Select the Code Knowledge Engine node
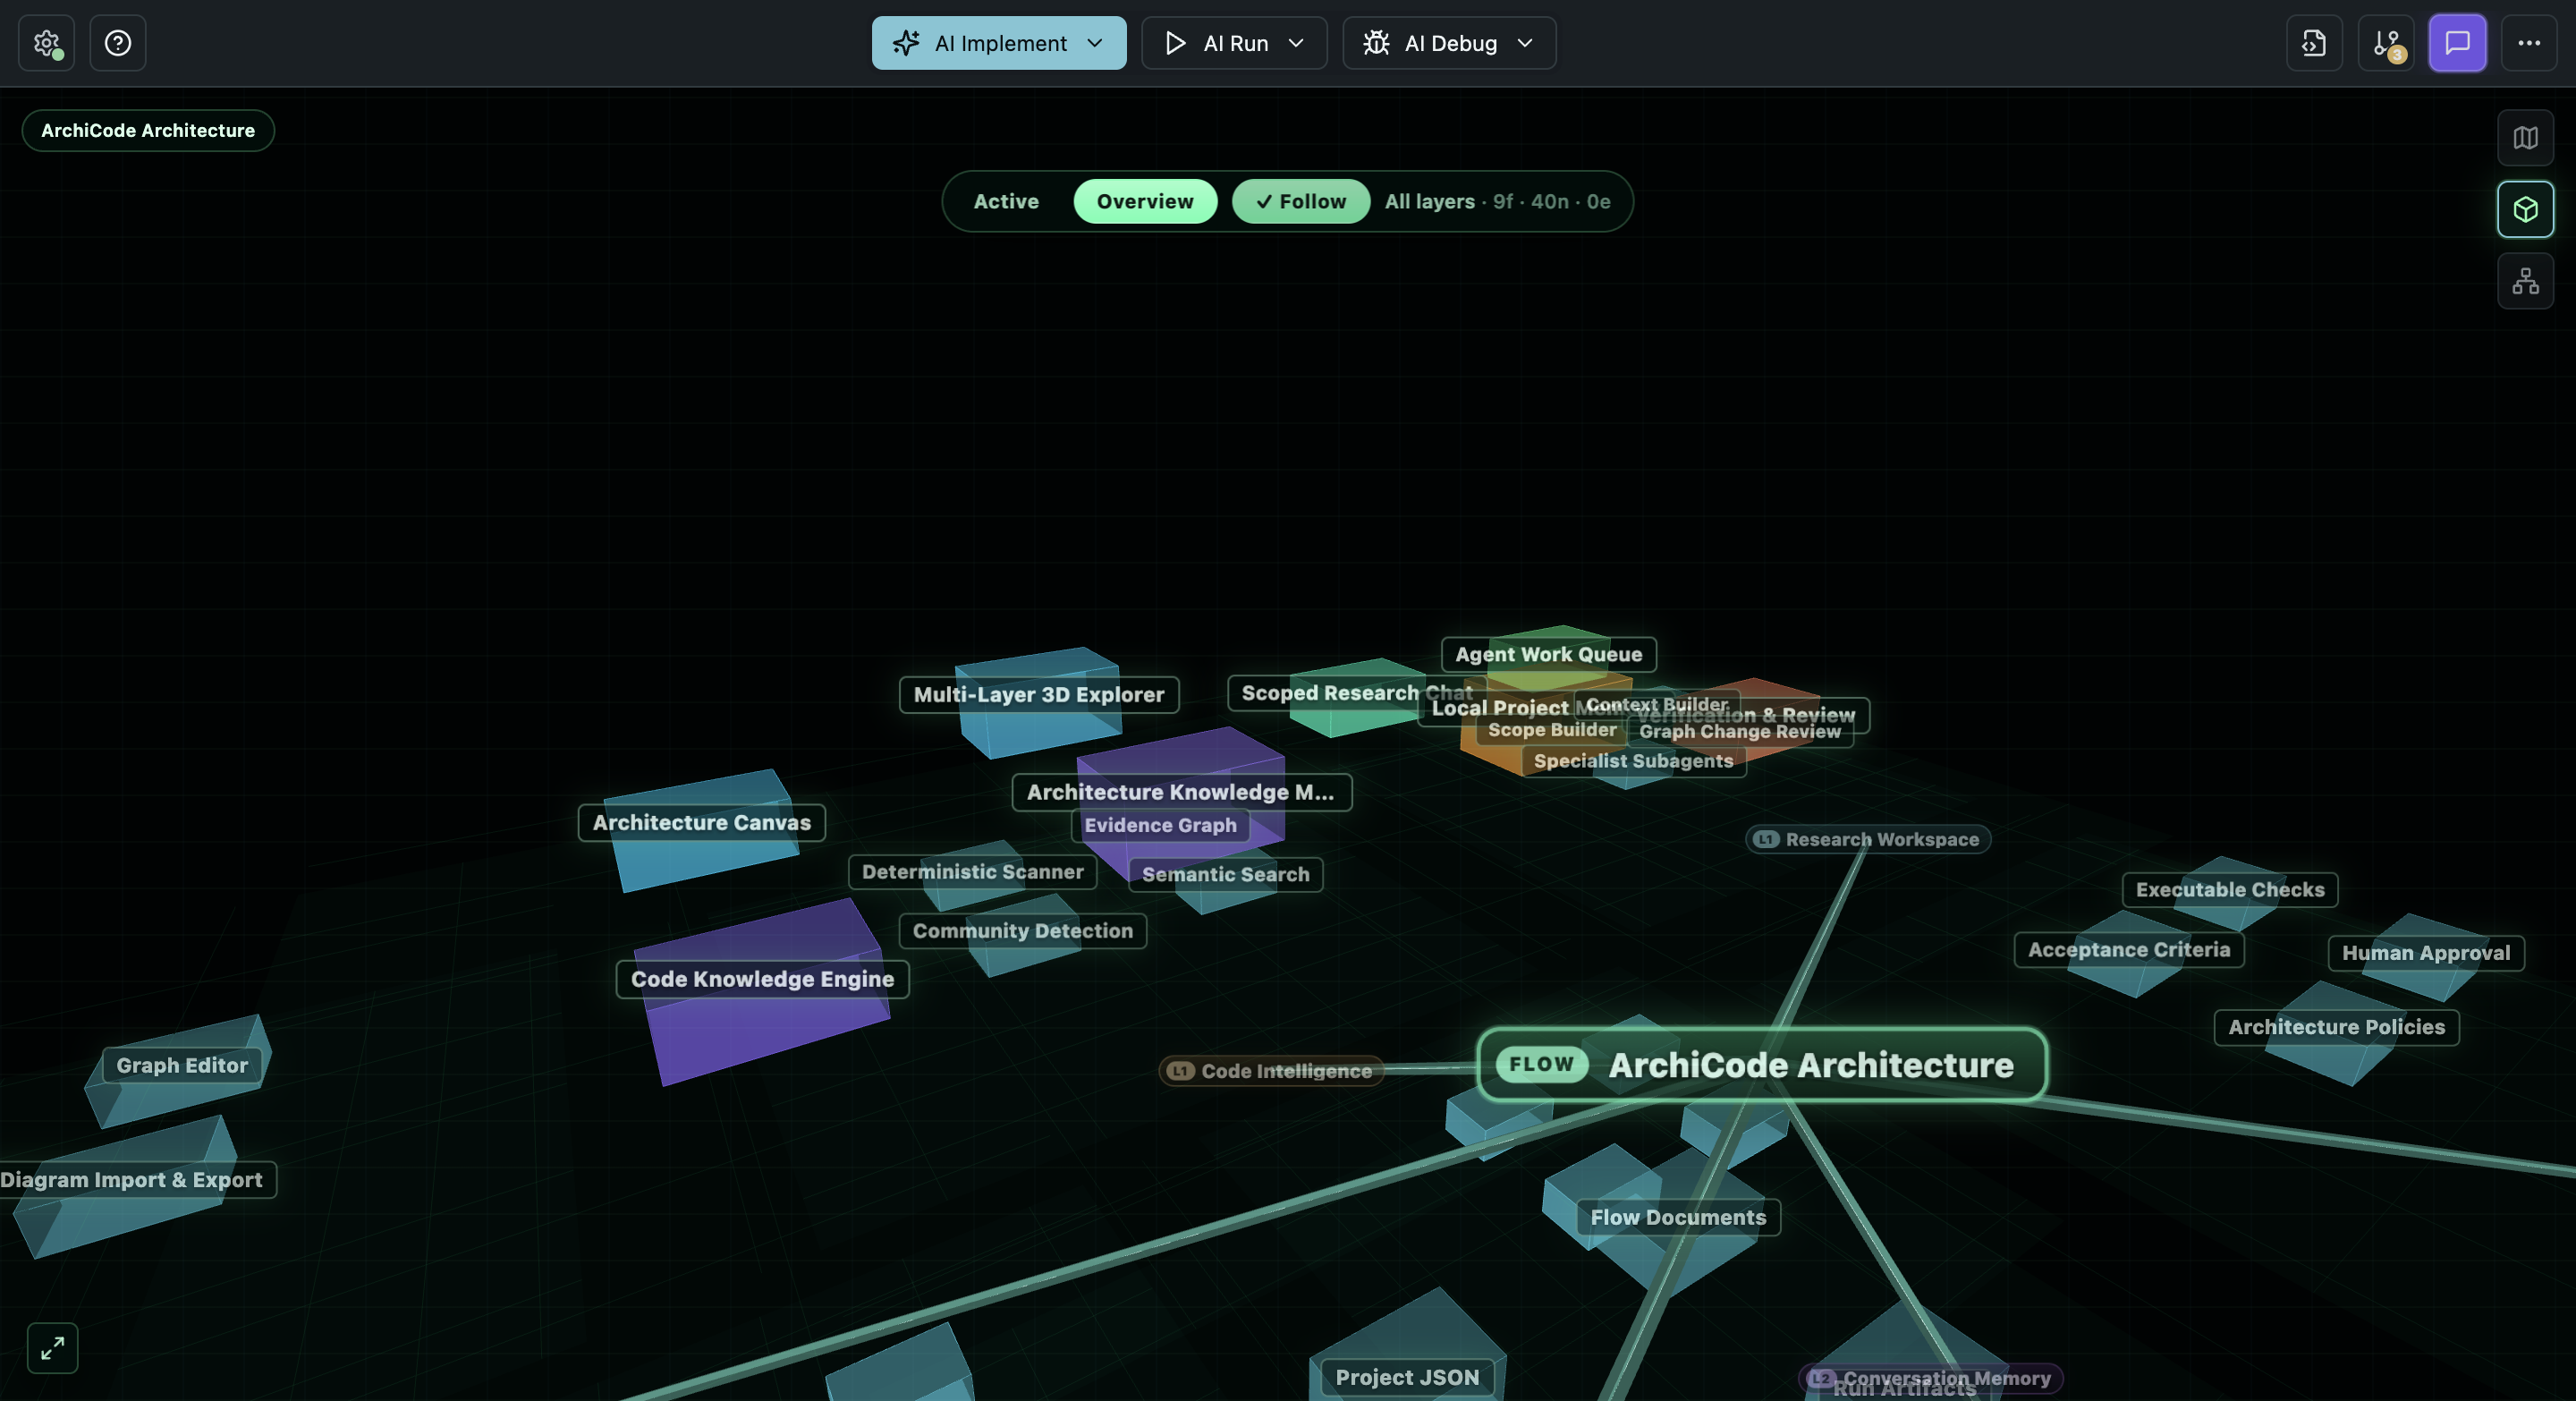This screenshot has width=2576, height=1401. (763, 979)
